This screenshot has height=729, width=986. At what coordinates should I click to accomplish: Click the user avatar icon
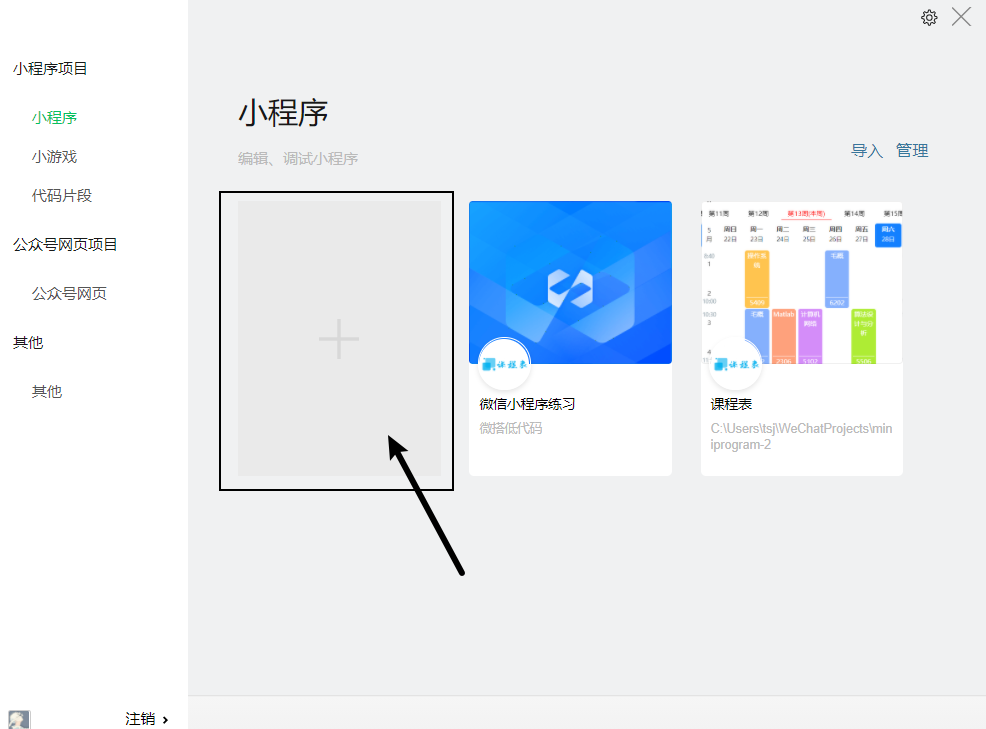pos(19,720)
